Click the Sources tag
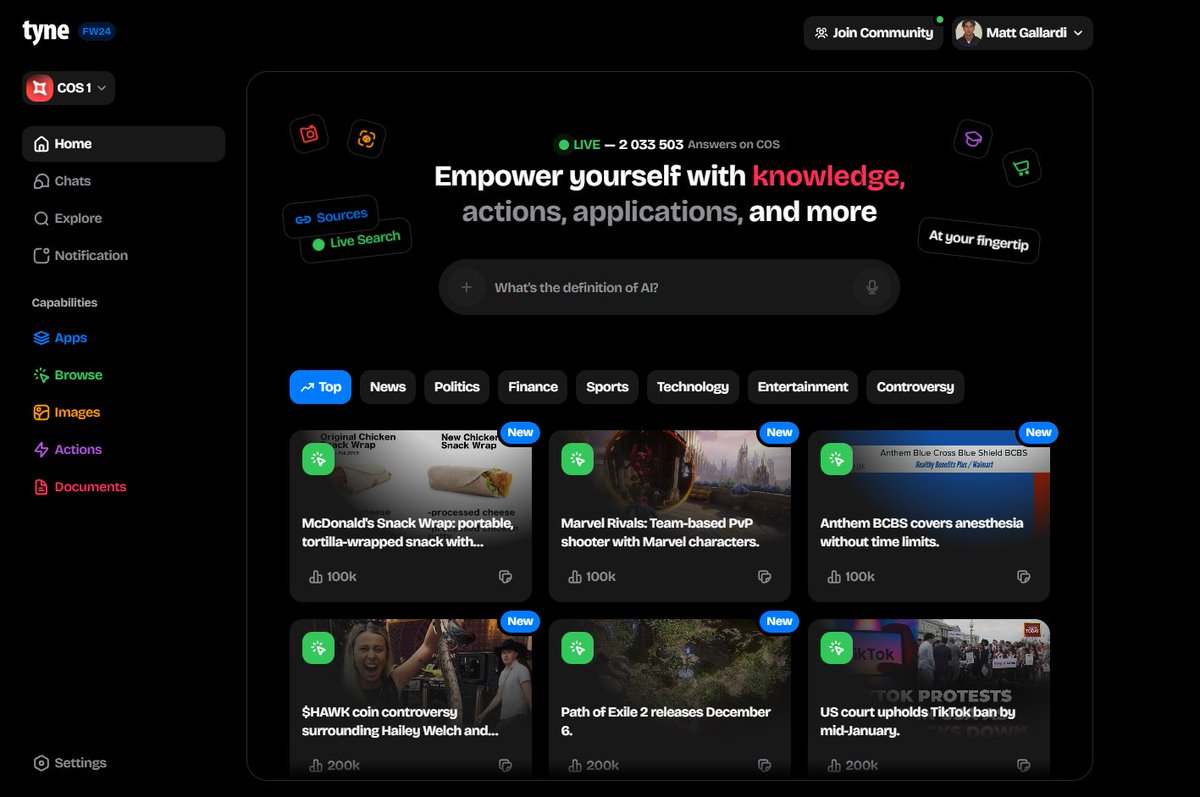This screenshot has height=797, width=1200. tap(331, 216)
